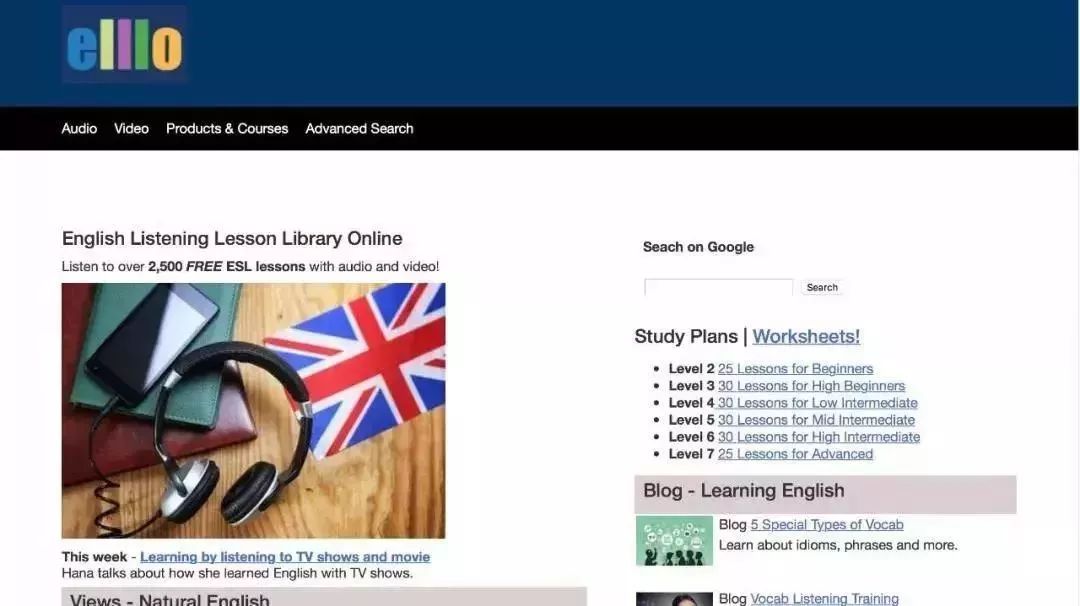Open 30 Lessons for High Intermediate
Screen dimensions: 1080x606
click(820, 436)
